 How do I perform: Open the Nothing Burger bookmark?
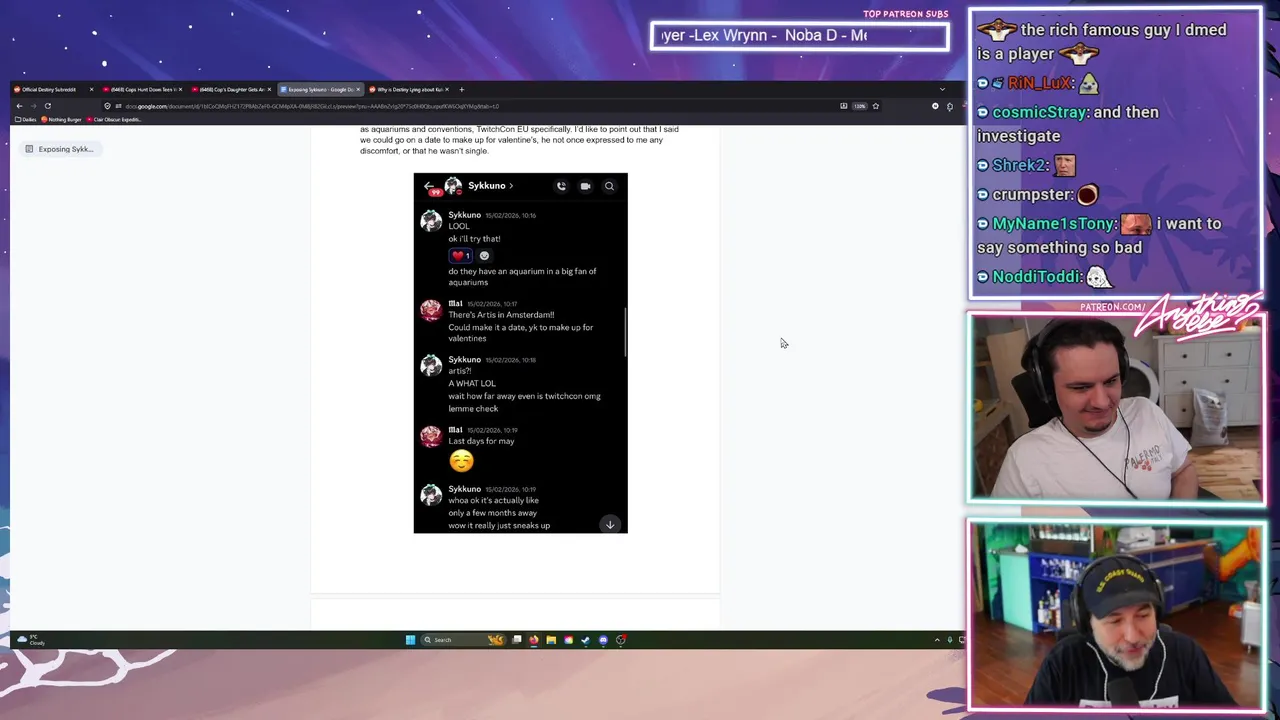[x=62, y=119]
